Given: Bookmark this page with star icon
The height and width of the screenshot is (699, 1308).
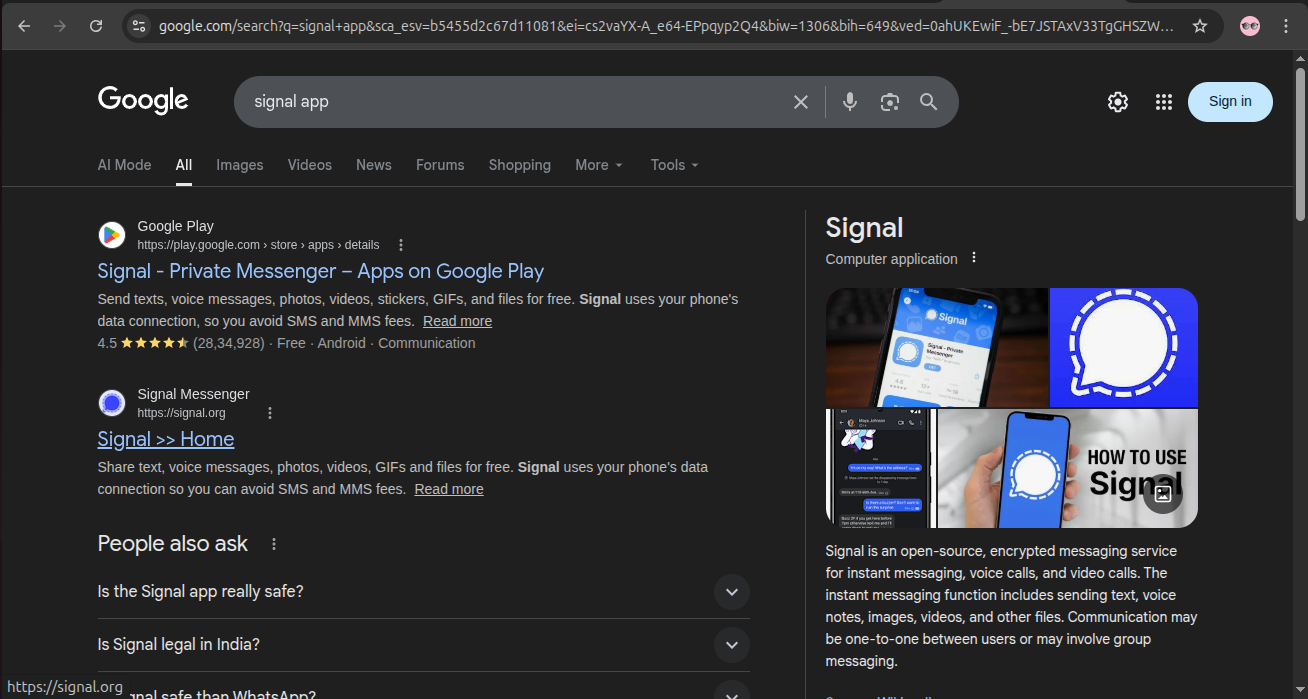Looking at the screenshot, I should tap(1200, 26).
